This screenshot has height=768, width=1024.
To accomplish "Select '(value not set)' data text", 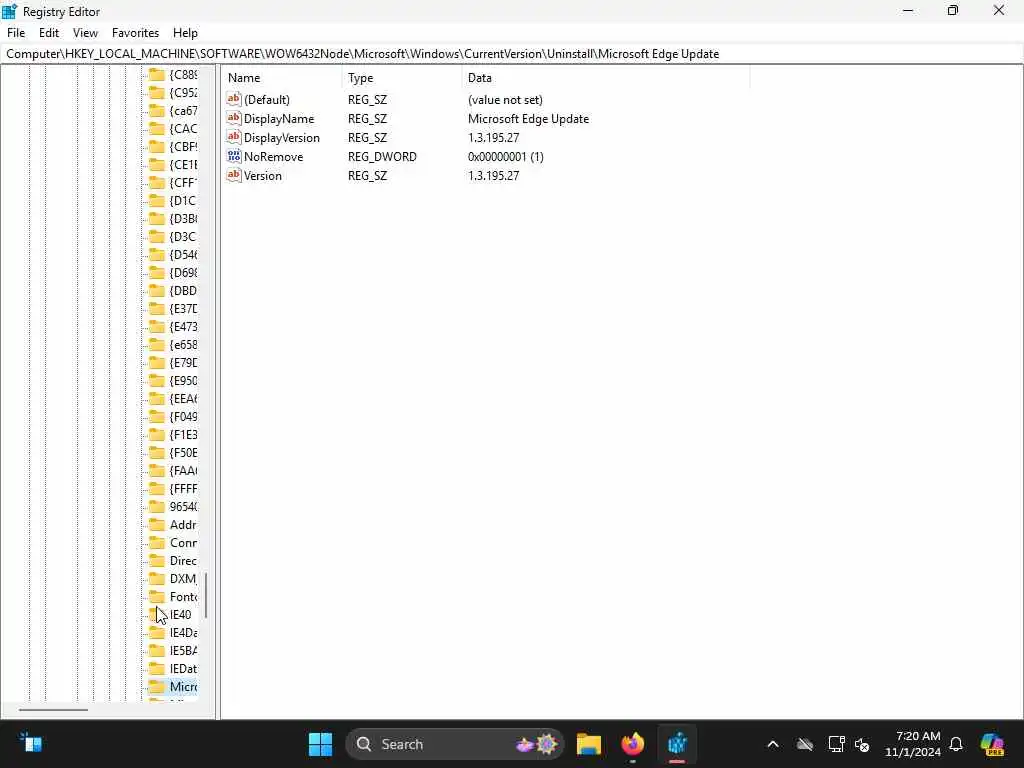I will point(505,100).
